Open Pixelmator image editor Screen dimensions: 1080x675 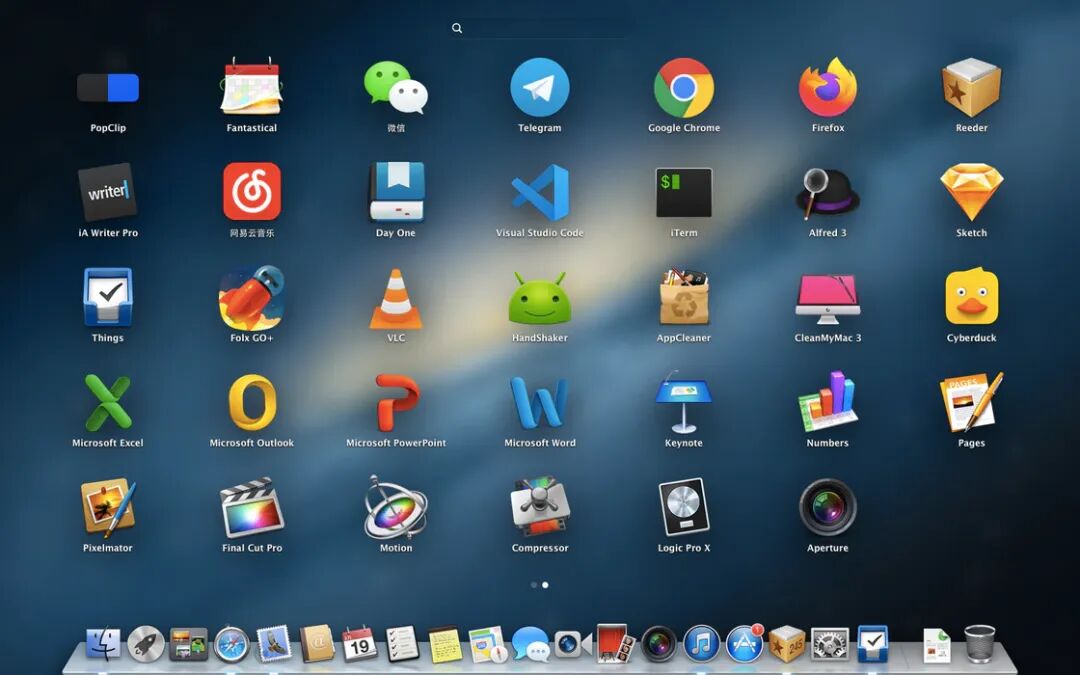108,508
